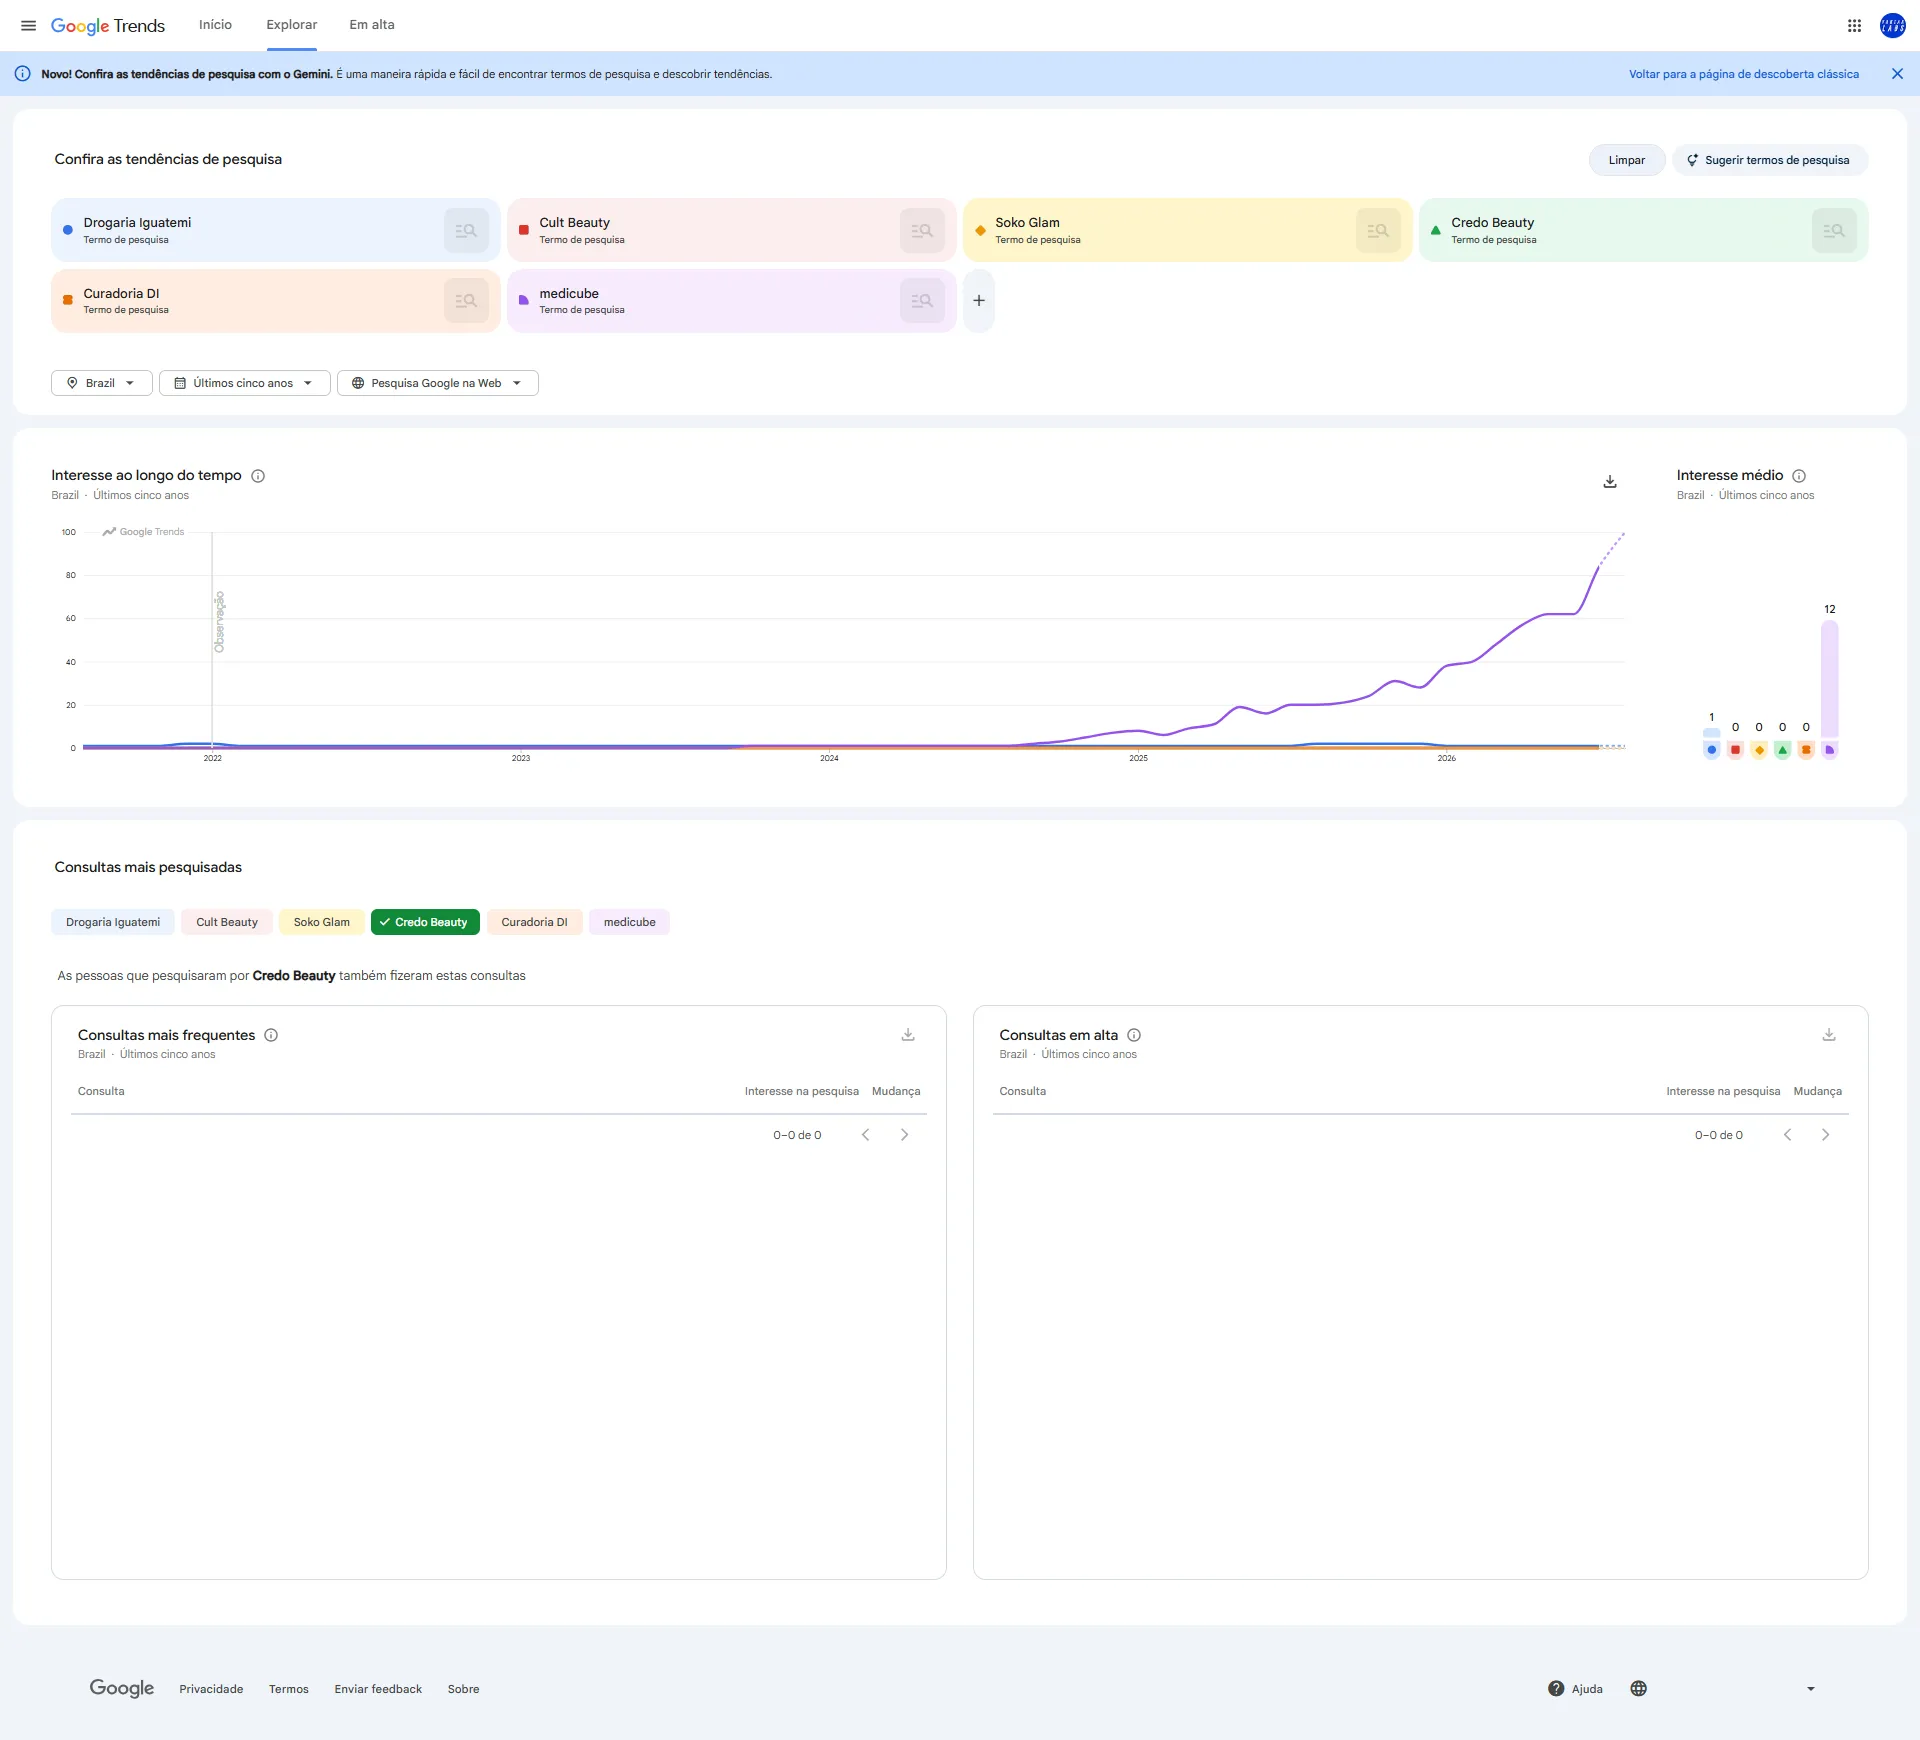
Task: Download the Consultas mais frequentes data
Action: click(x=908, y=1035)
